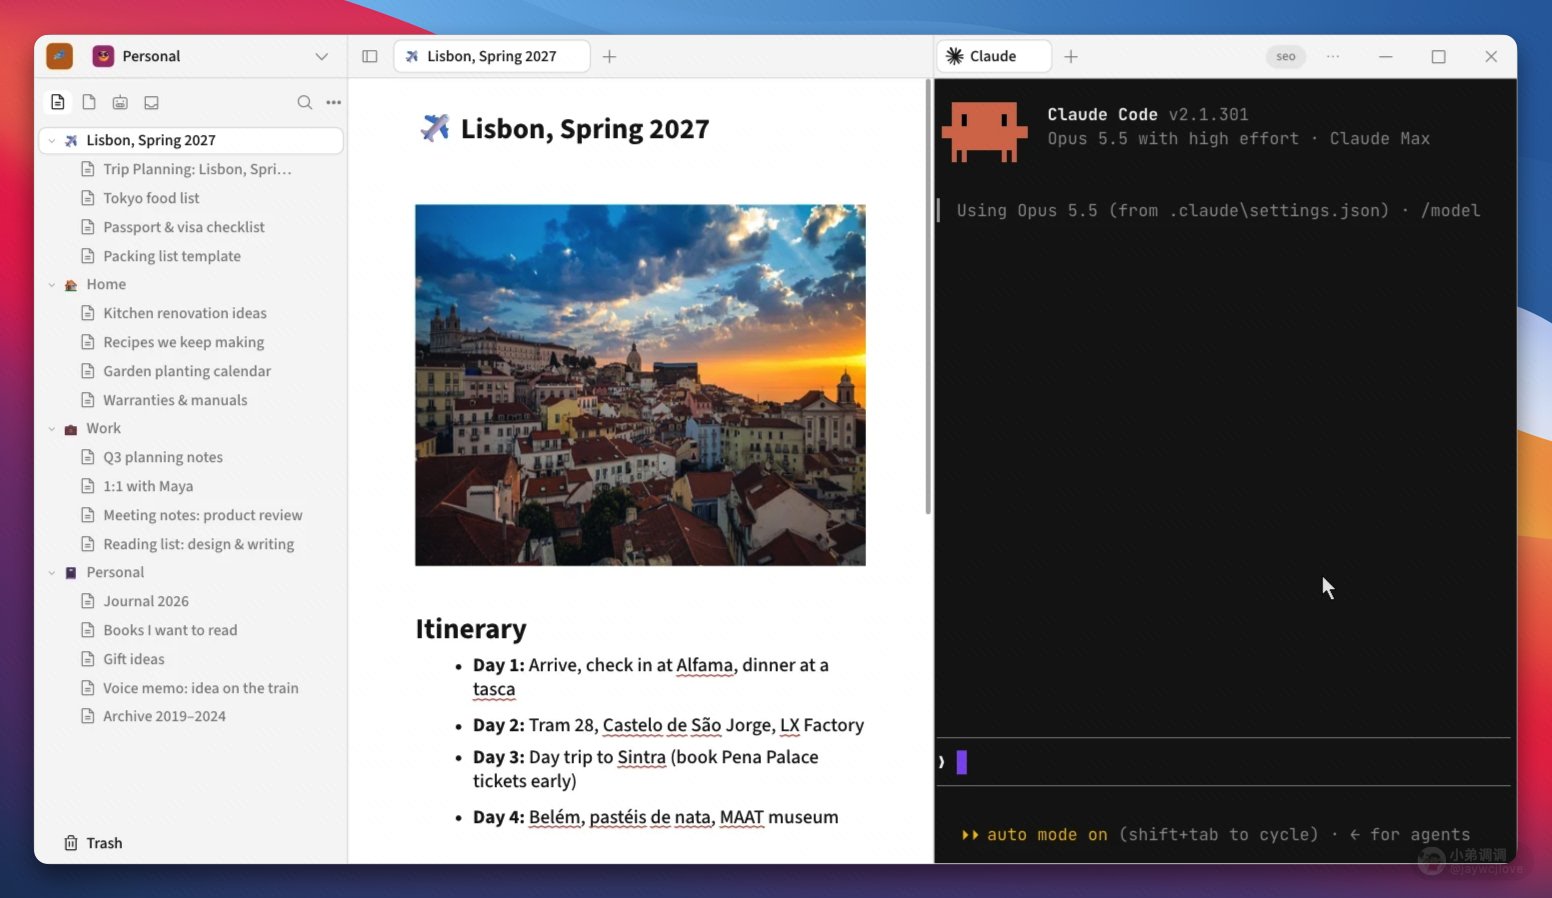Click the house icon of Home folder

tap(71, 285)
